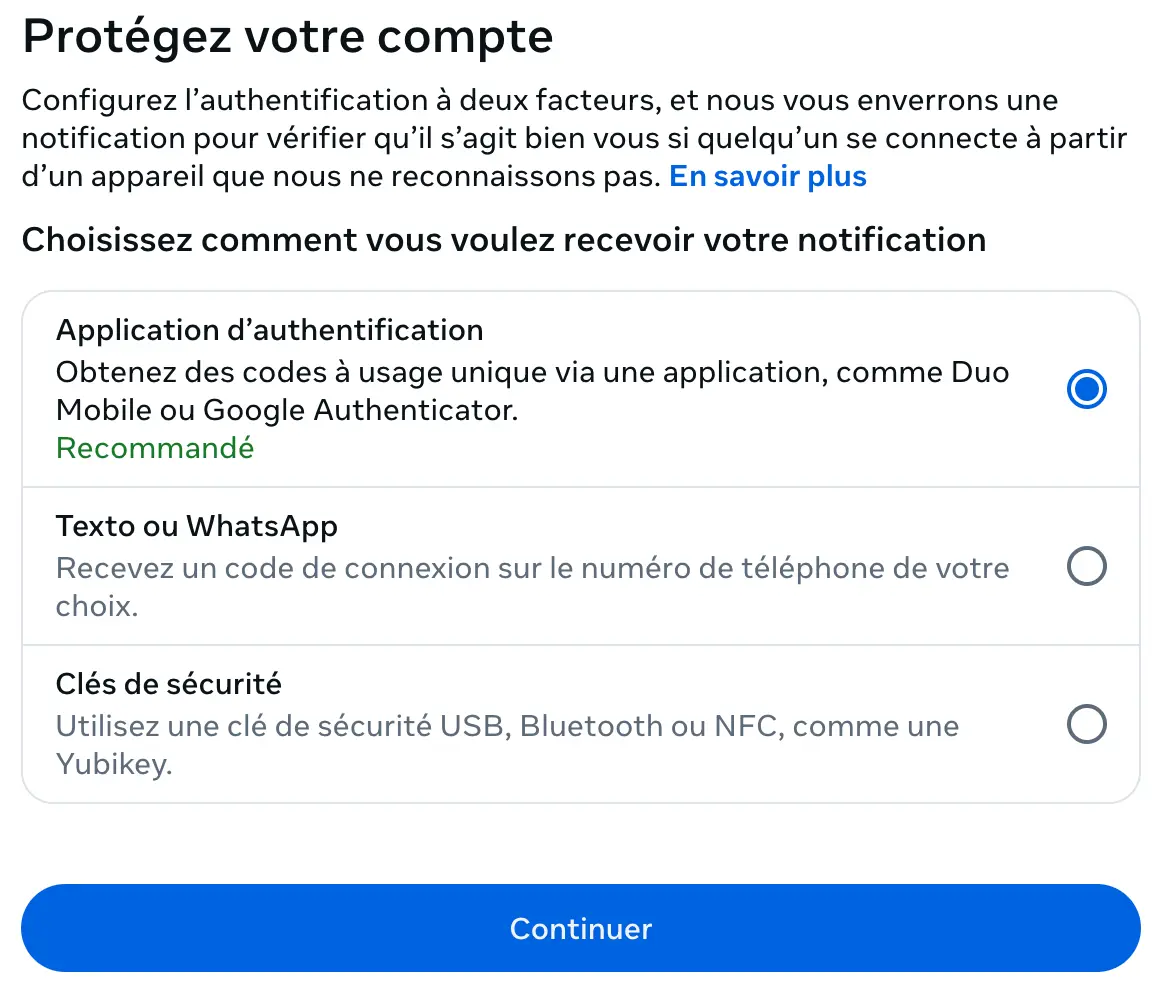This screenshot has height=988, width=1166.
Task: Click the word 'choix.' under Texto ou WhatsApp
Action: tap(96, 607)
